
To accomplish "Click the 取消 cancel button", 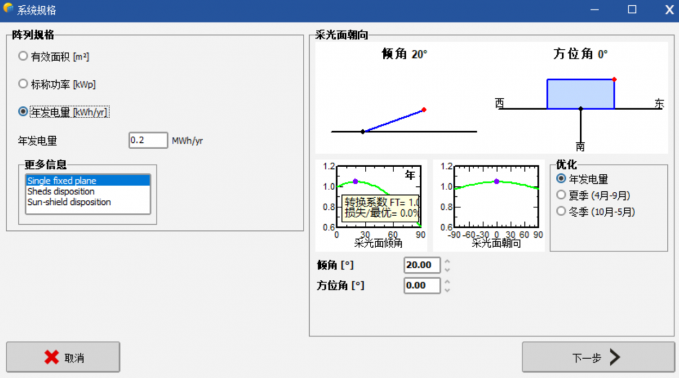I will (x=63, y=357).
